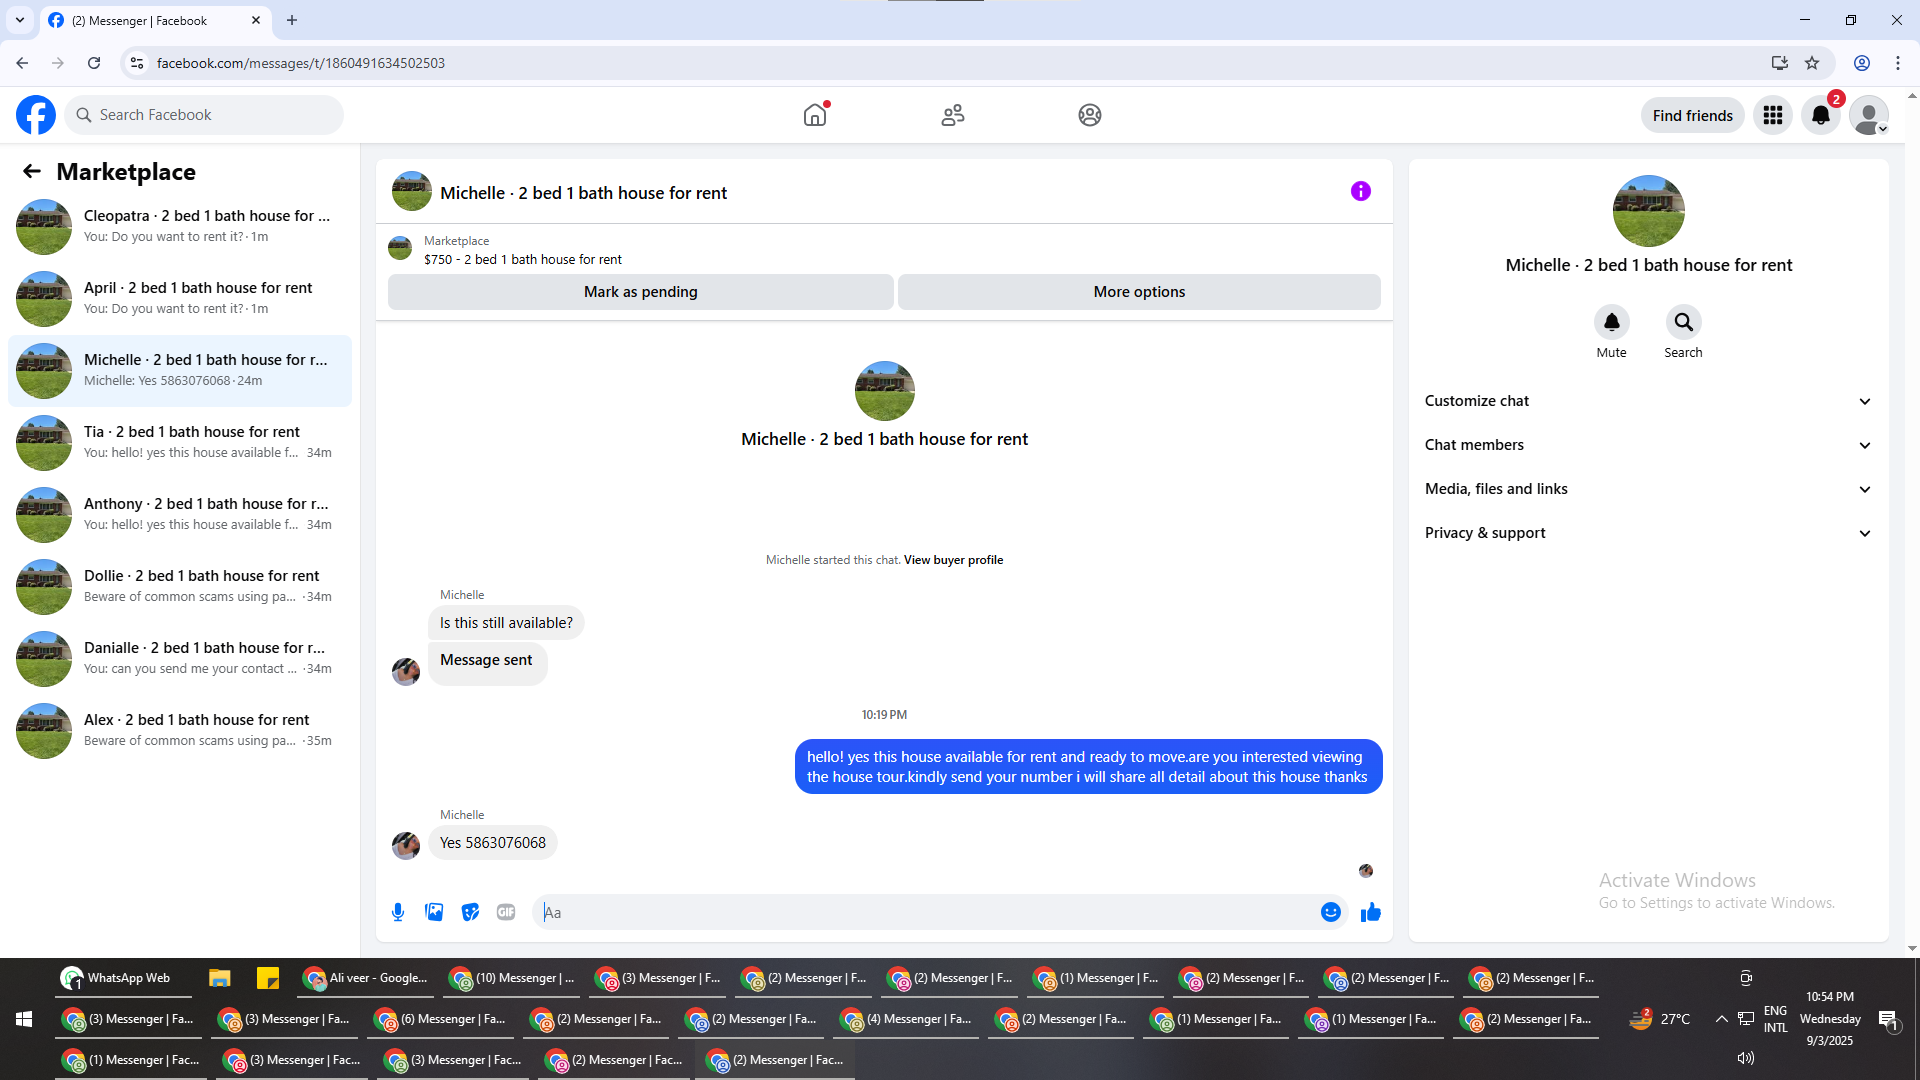Open the Groups icon in top navigation
The width and height of the screenshot is (1920, 1080).
[x=1090, y=115]
